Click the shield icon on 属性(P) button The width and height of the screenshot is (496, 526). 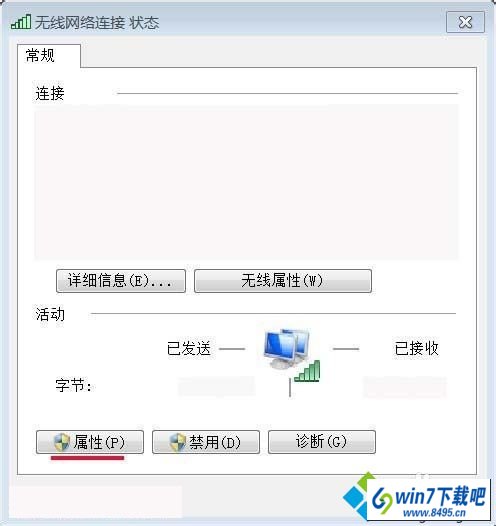tap(62, 442)
